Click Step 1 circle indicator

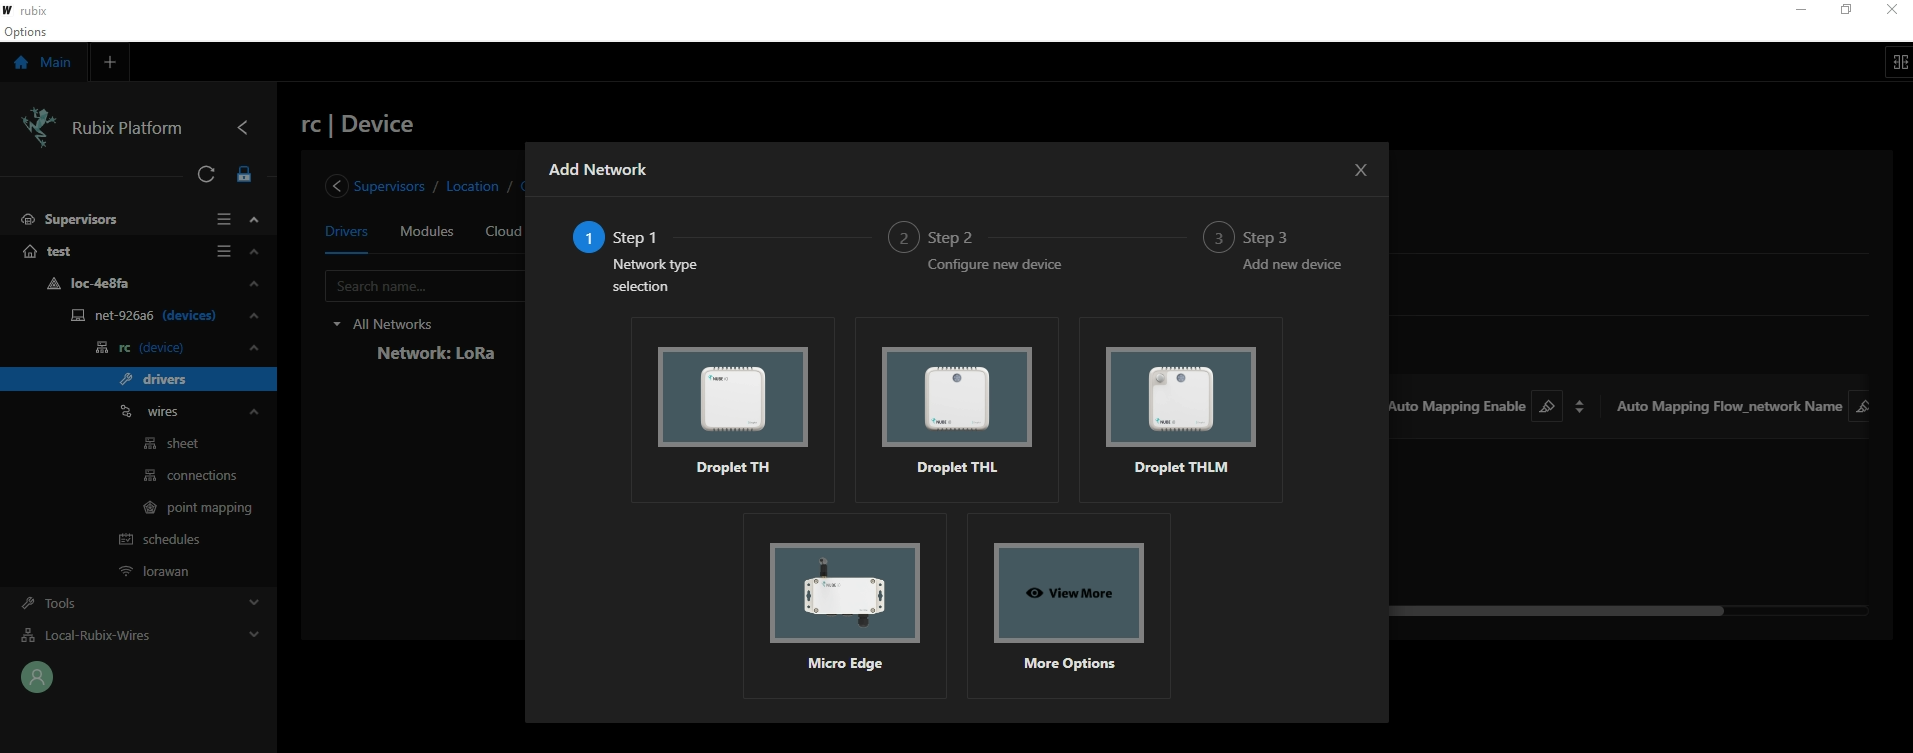coord(589,238)
